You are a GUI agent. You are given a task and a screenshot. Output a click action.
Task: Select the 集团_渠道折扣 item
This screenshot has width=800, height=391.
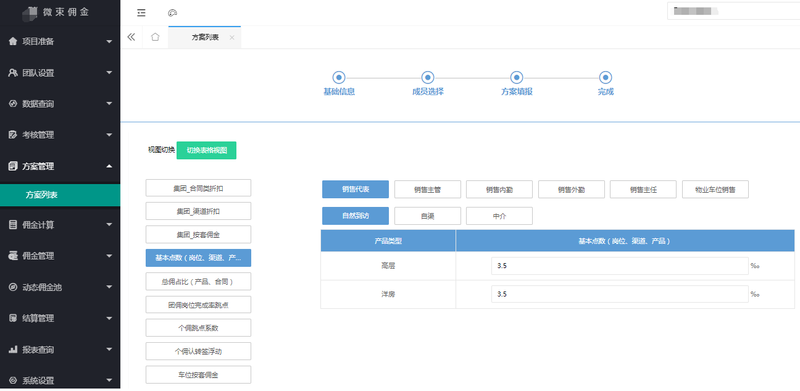[198, 211]
